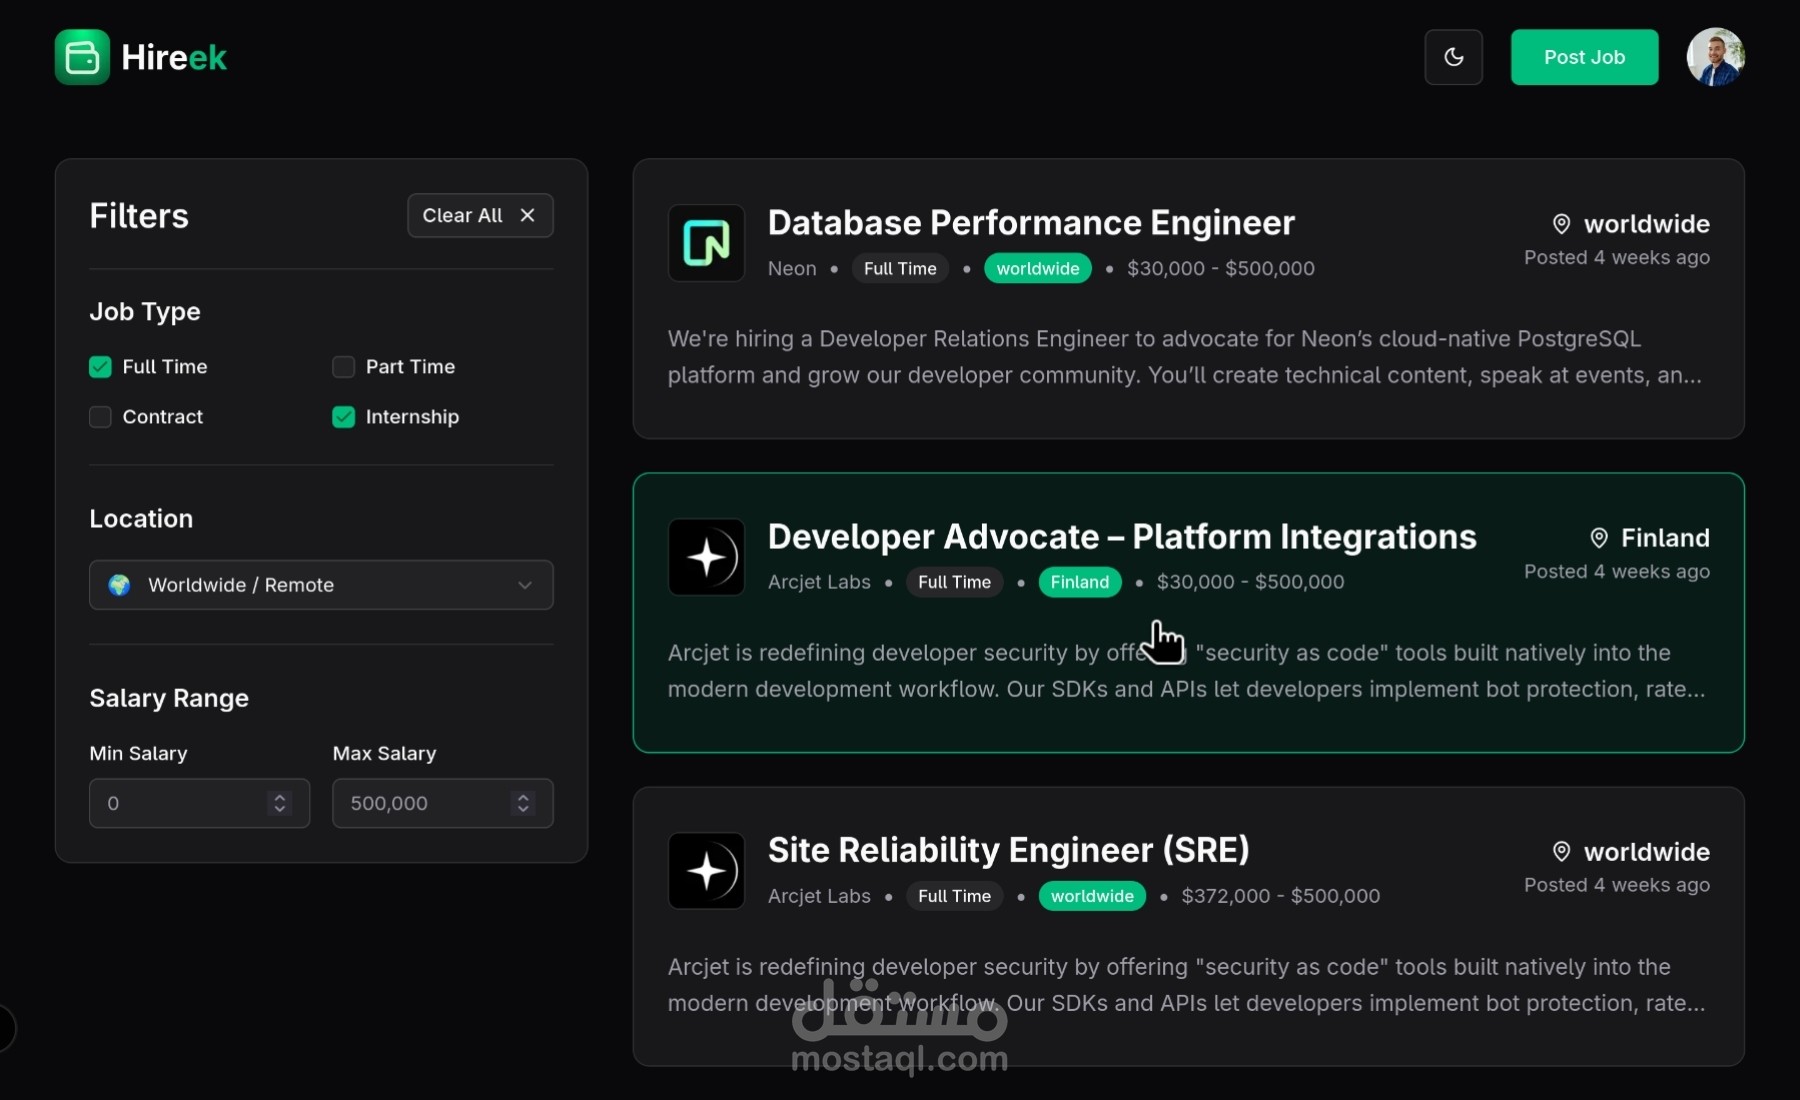Check the Contract job type
The image size is (1800, 1100).
click(x=100, y=417)
